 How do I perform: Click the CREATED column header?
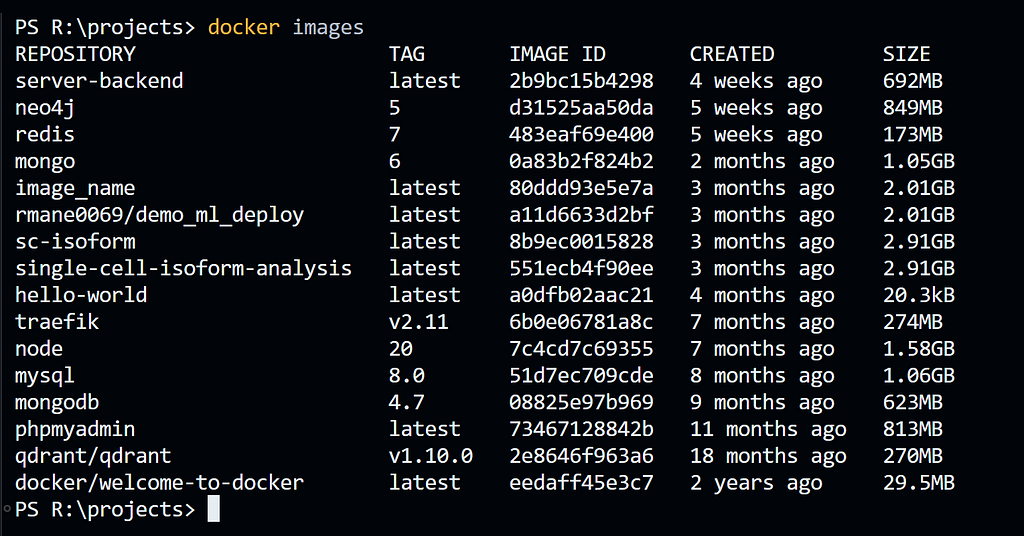(732, 54)
